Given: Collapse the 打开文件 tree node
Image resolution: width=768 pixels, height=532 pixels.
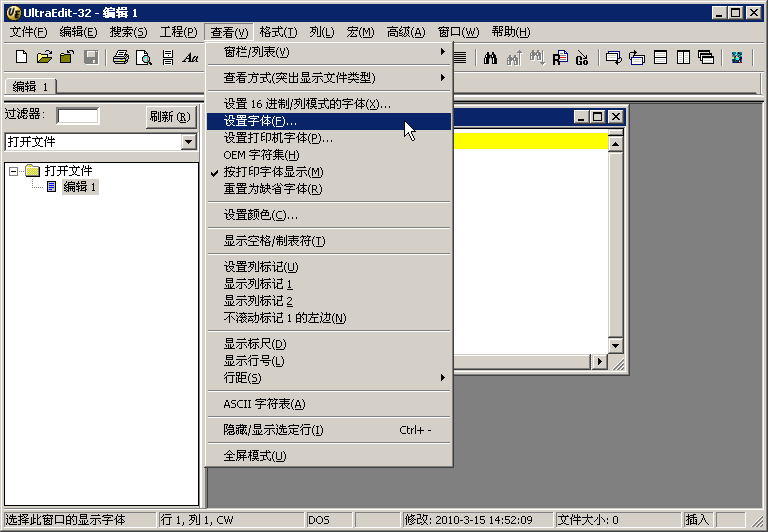Looking at the screenshot, I should point(13,171).
